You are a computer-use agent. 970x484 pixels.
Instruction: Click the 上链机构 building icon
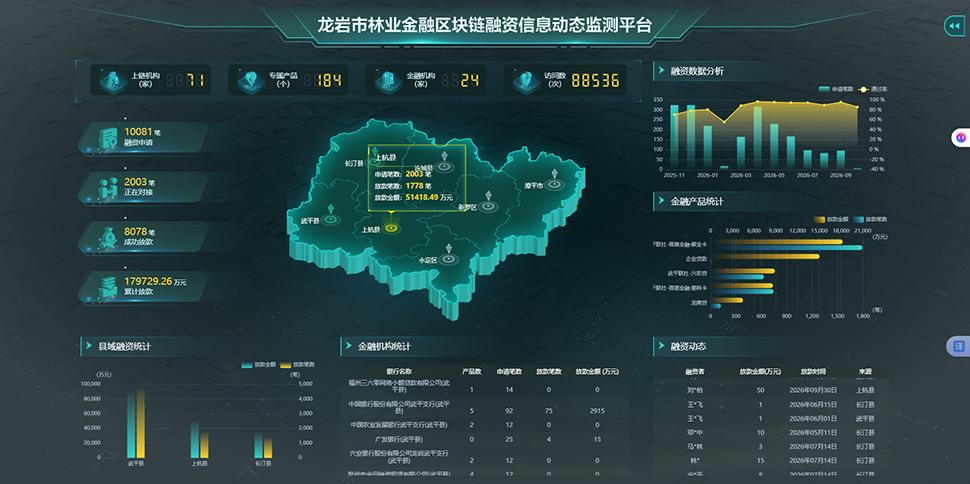(x=111, y=80)
